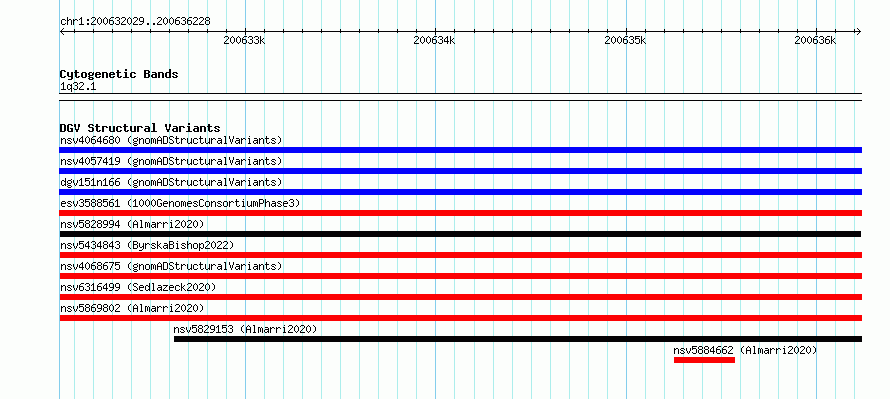890x399 pixels.
Task: Open the nsv5828994 Almarri2020 label
Action: point(132,224)
